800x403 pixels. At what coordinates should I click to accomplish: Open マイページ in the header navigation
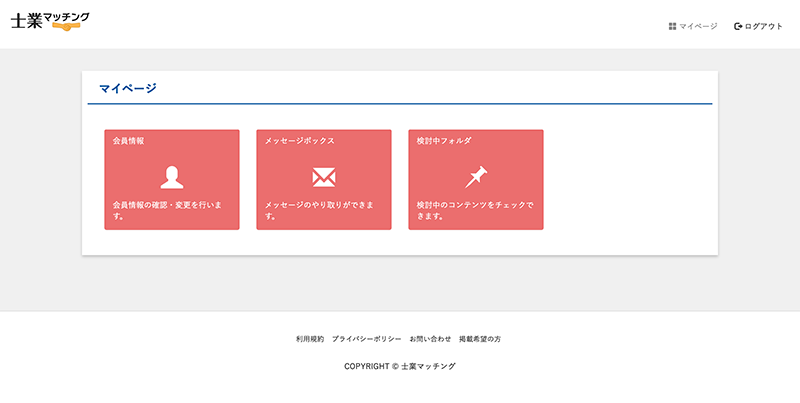click(x=693, y=26)
